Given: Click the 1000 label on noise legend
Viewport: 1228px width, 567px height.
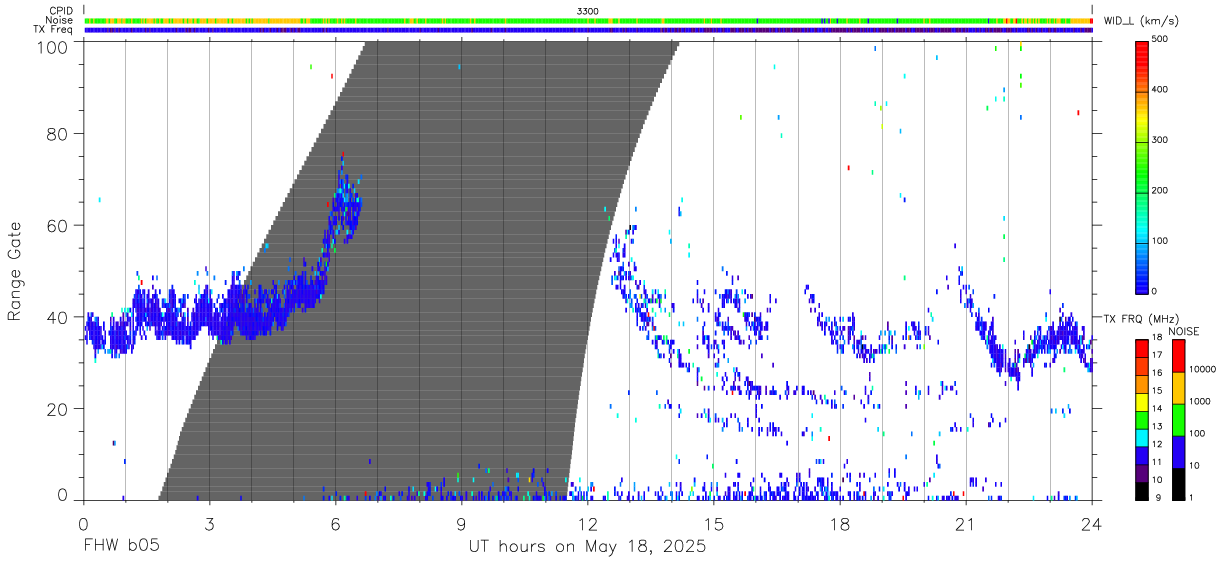Looking at the screenshot, I should tap(1200, 401).
